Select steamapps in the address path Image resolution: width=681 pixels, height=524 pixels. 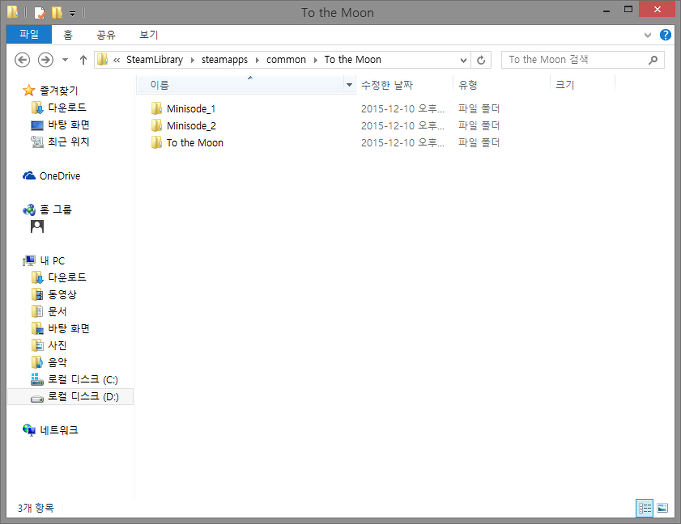(225, 60)
